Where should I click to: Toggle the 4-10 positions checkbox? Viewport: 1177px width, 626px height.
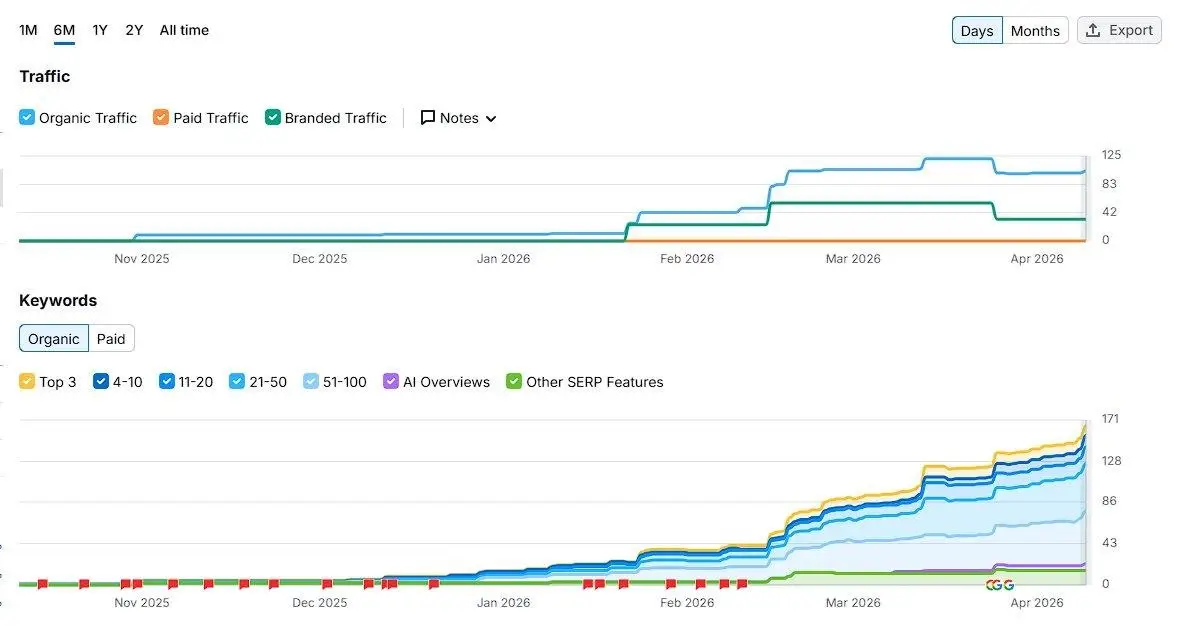pos(101,381)
